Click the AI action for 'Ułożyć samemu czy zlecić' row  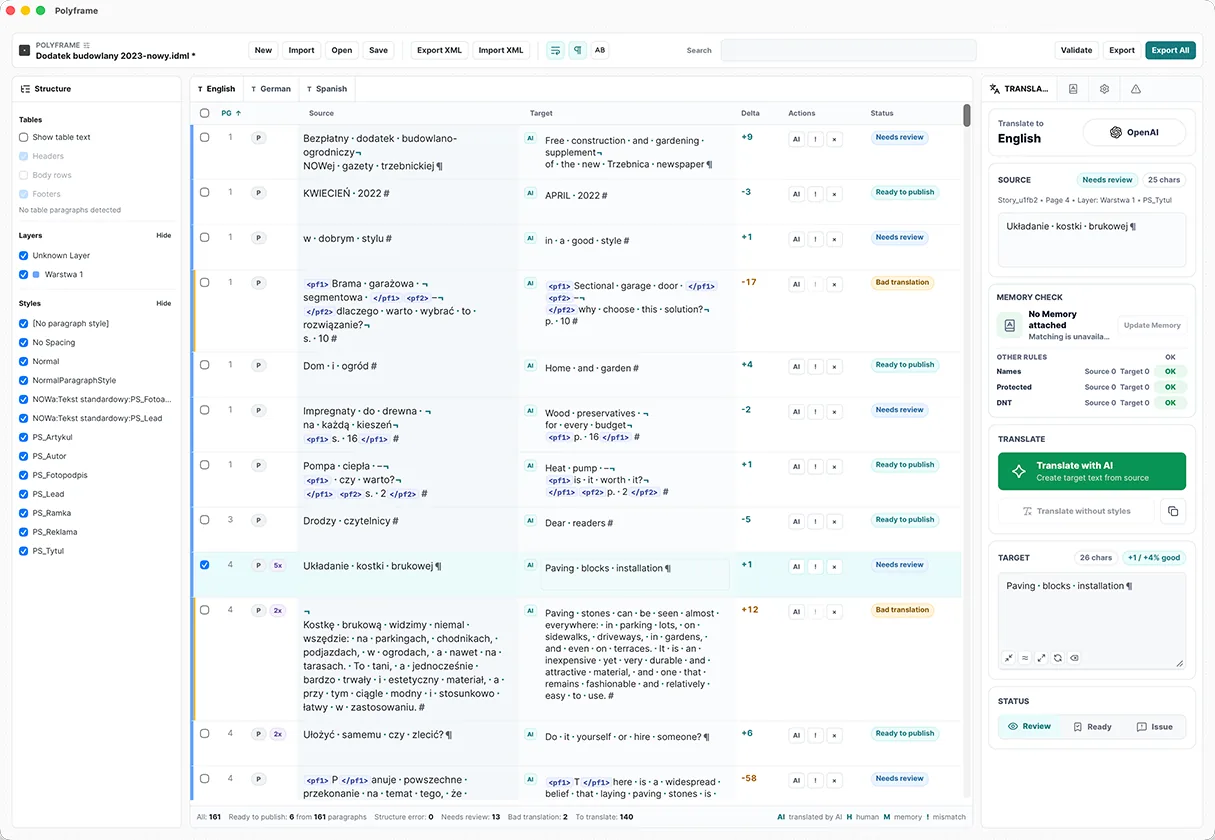(796, 735)
